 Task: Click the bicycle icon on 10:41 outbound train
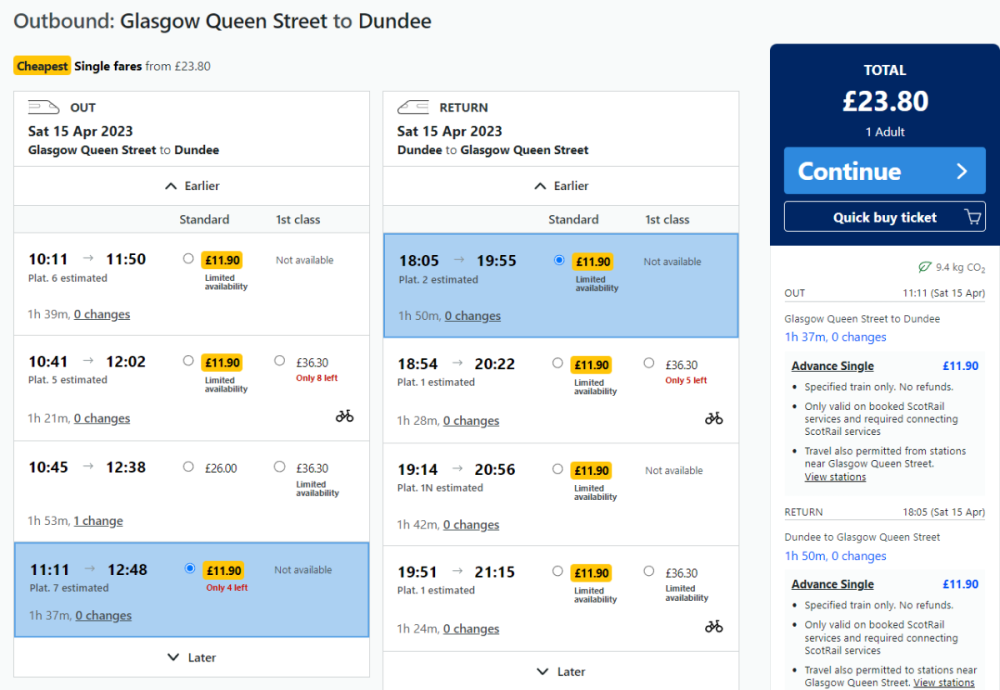[x=344, y=416]
